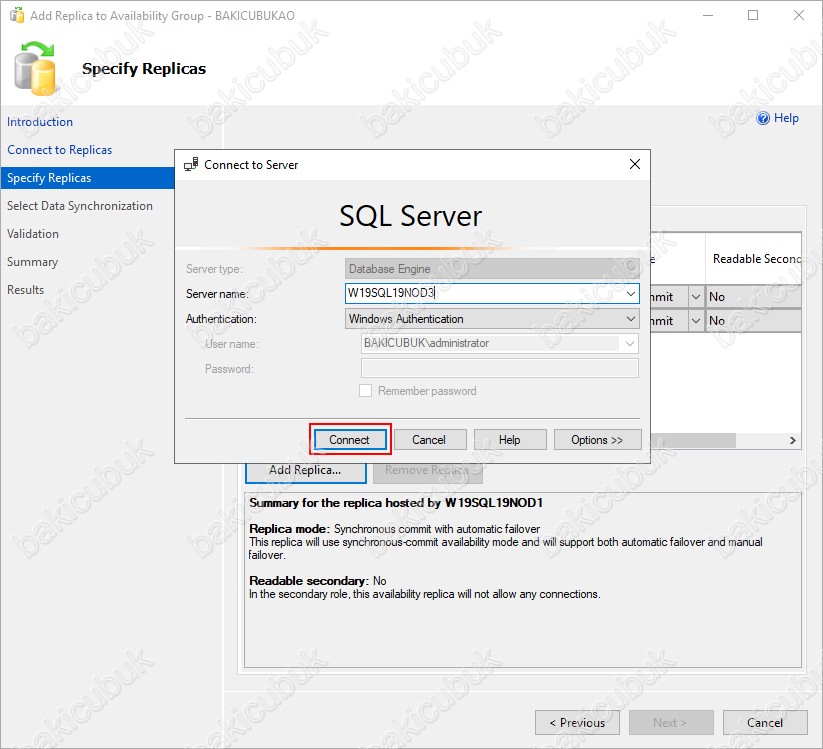Click the replica grid's right scroll arrow
This screenshot has height=749, width=823.
[x=793, y=440]
